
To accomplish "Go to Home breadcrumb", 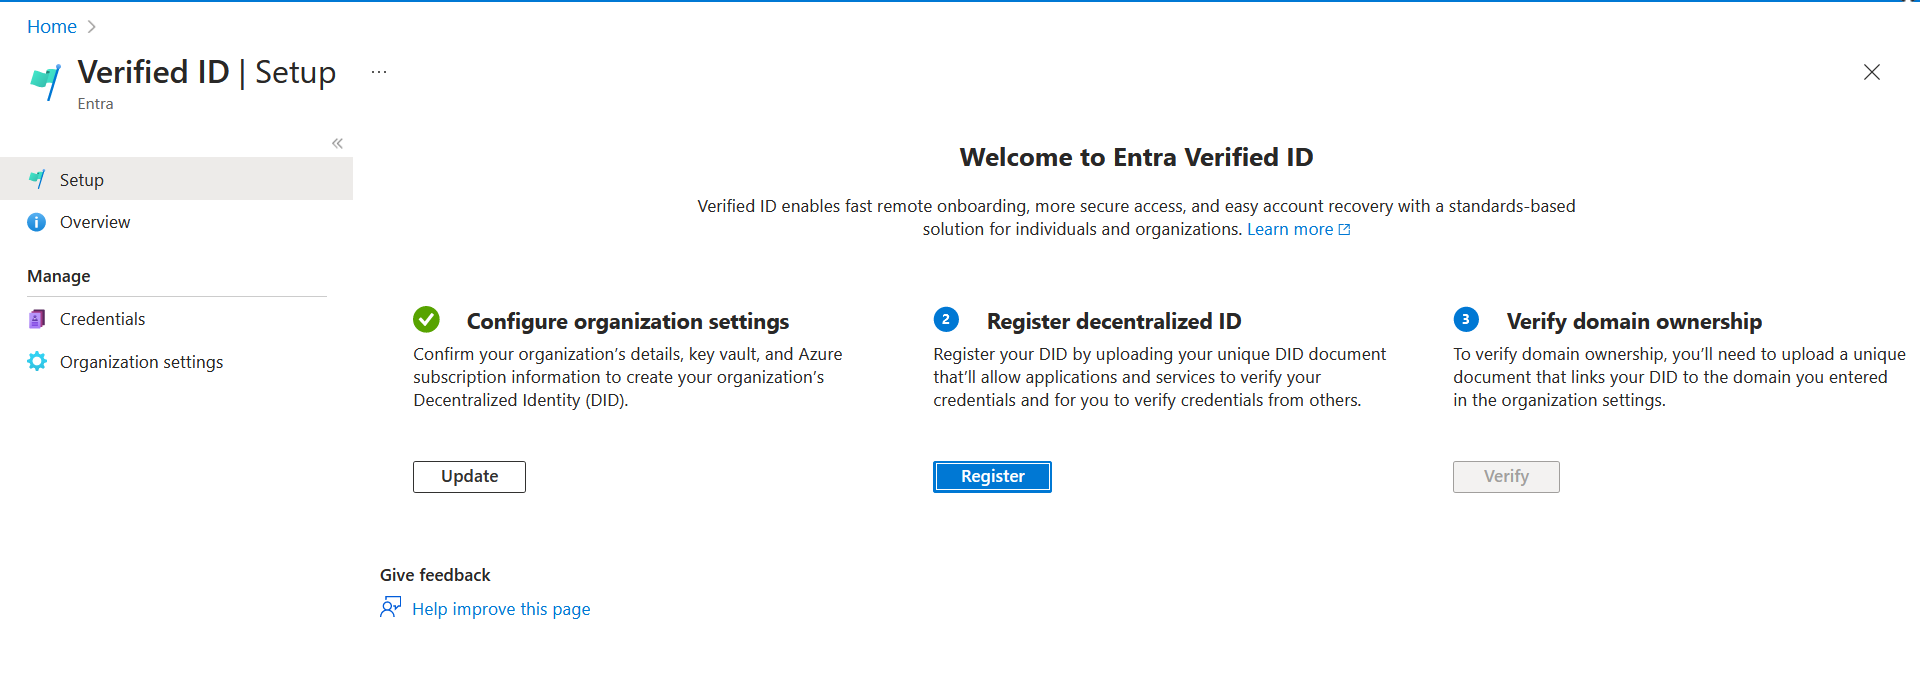I will (x=52, y=27).
